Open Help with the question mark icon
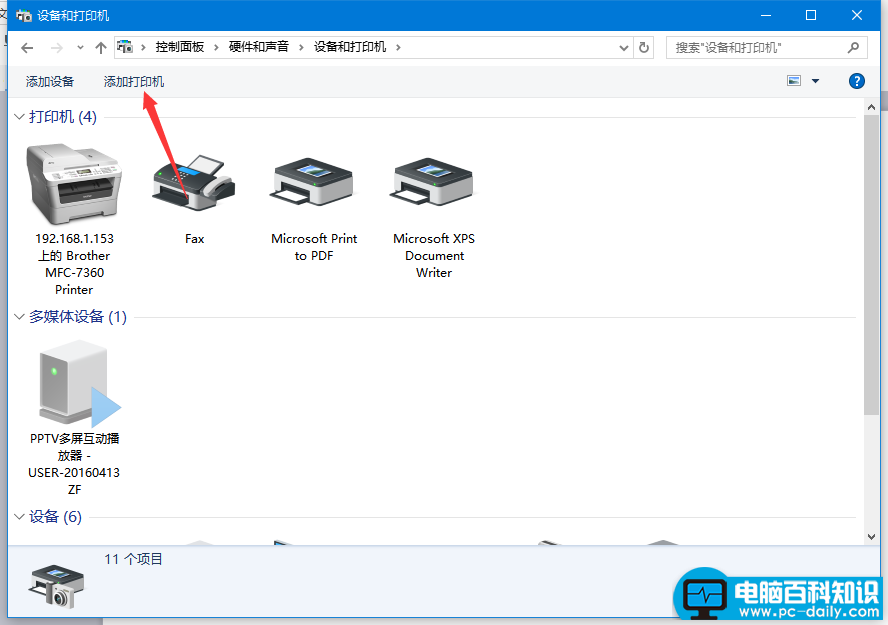Viewport: 888px width, 625px height. click(x=857, y=81)
